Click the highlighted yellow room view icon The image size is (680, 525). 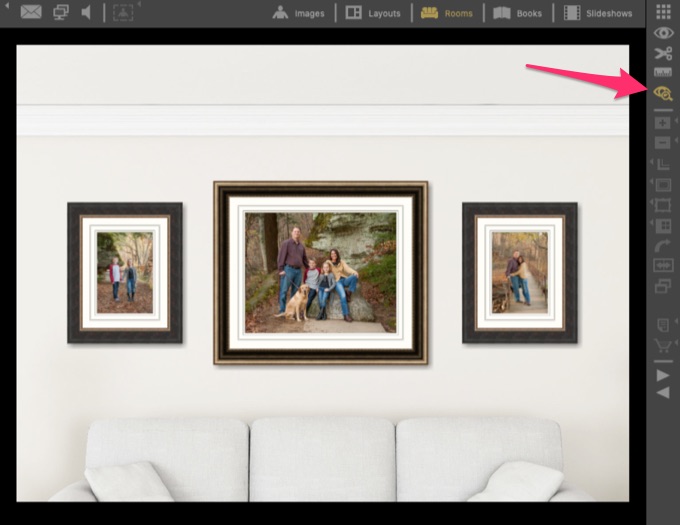coord(662,93)
